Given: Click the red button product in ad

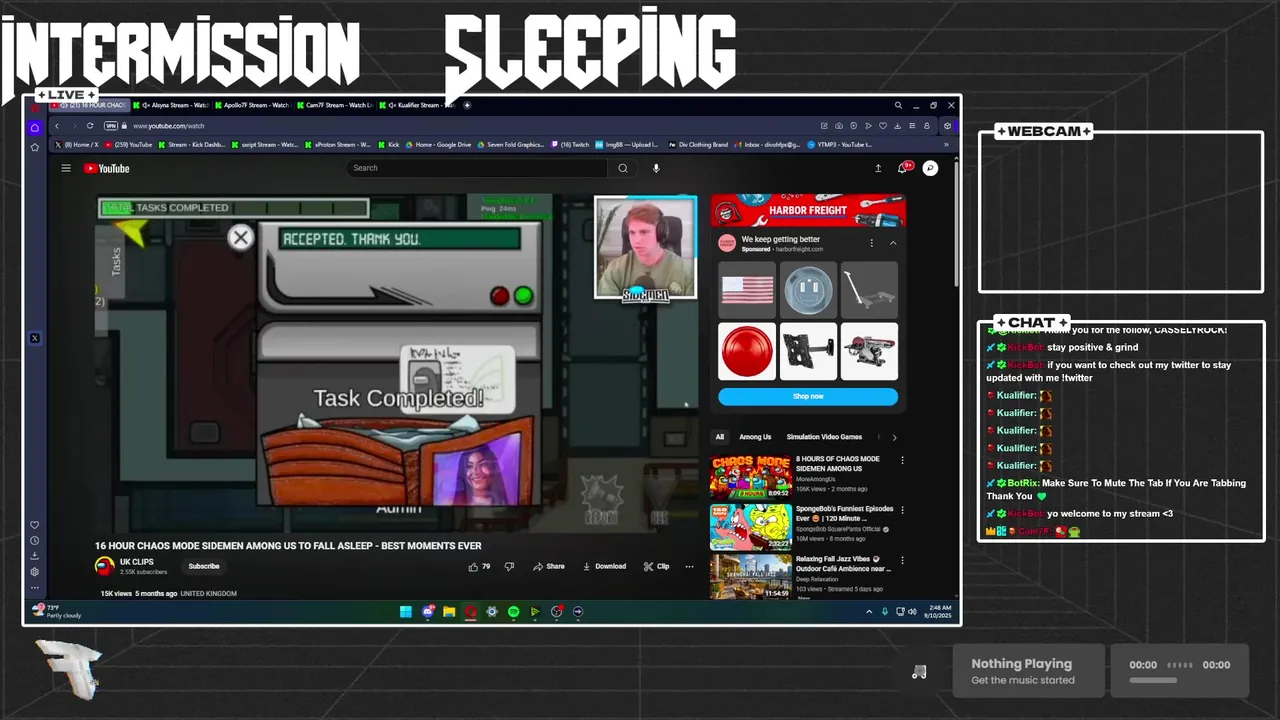Looking at the screenshot, I should [747, 351].
